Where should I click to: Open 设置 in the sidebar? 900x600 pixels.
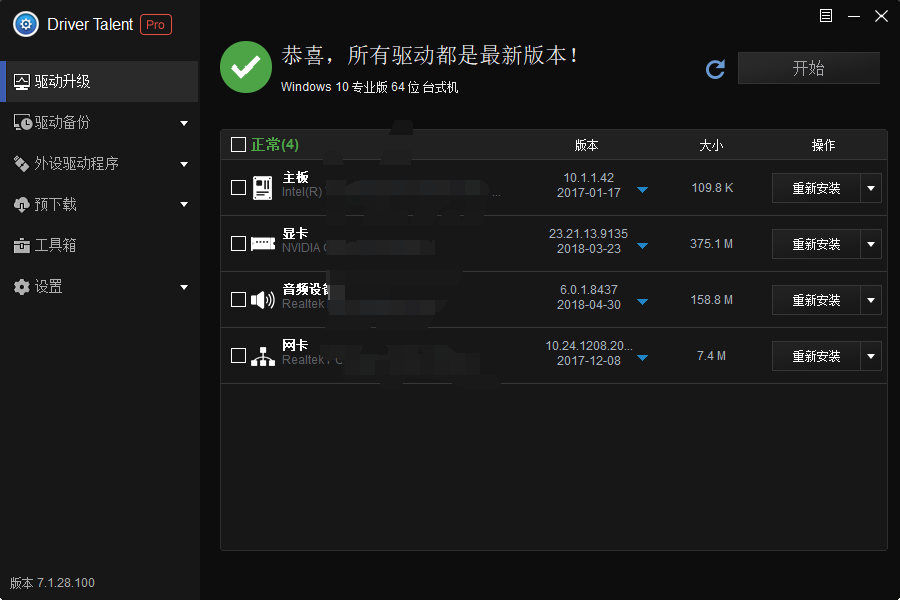coord(99,287)
